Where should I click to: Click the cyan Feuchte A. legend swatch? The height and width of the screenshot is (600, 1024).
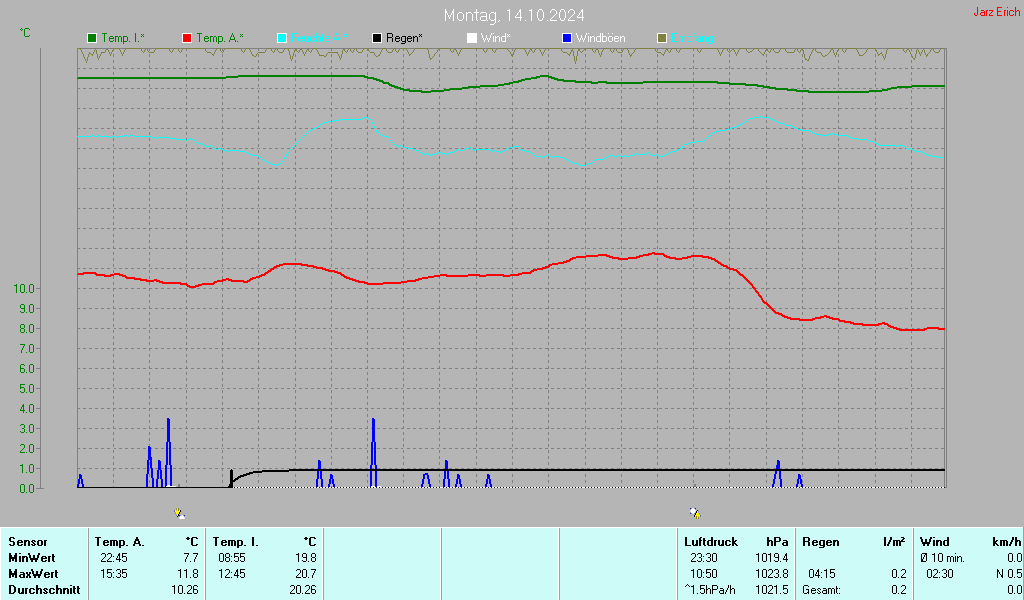click(x=282, y=38)
